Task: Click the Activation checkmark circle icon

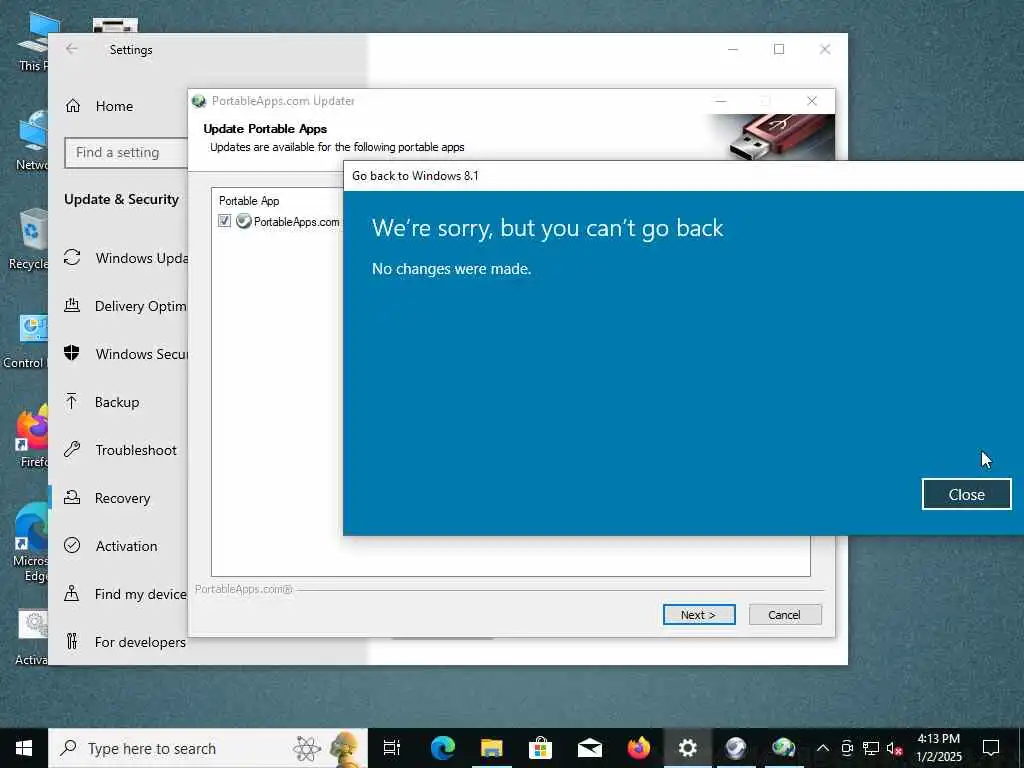Action: coord(72,545)
